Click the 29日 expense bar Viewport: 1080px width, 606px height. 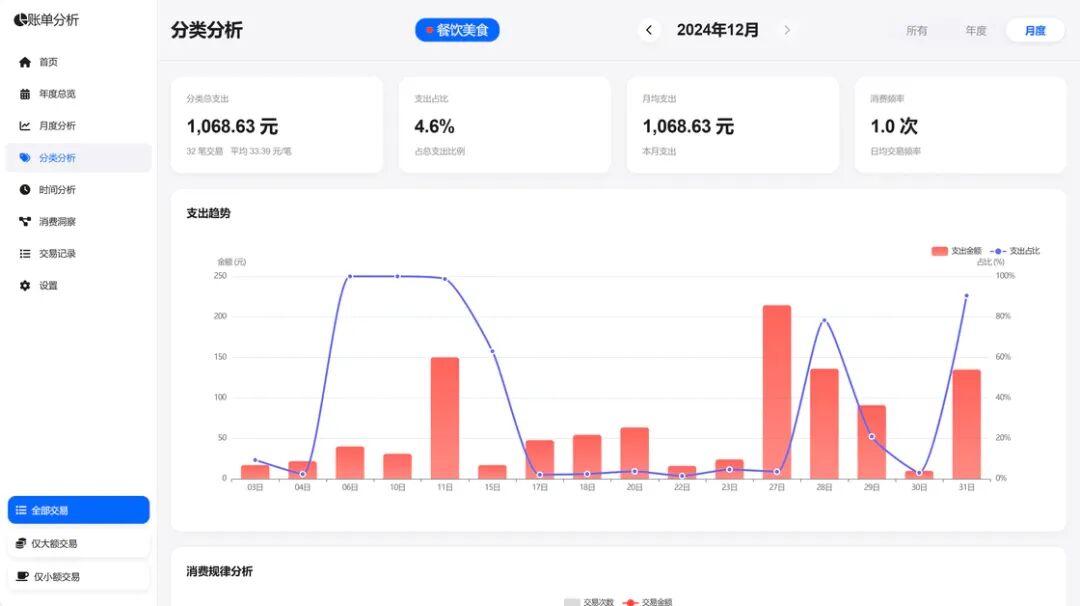[x=872, y=442]
